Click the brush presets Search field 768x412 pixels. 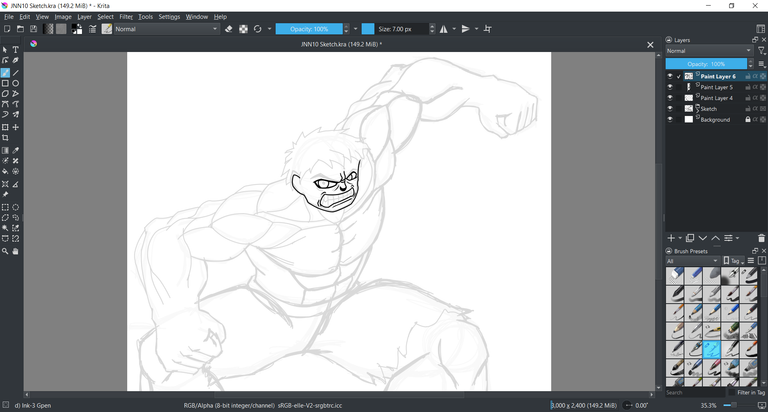tap(695, 392)
